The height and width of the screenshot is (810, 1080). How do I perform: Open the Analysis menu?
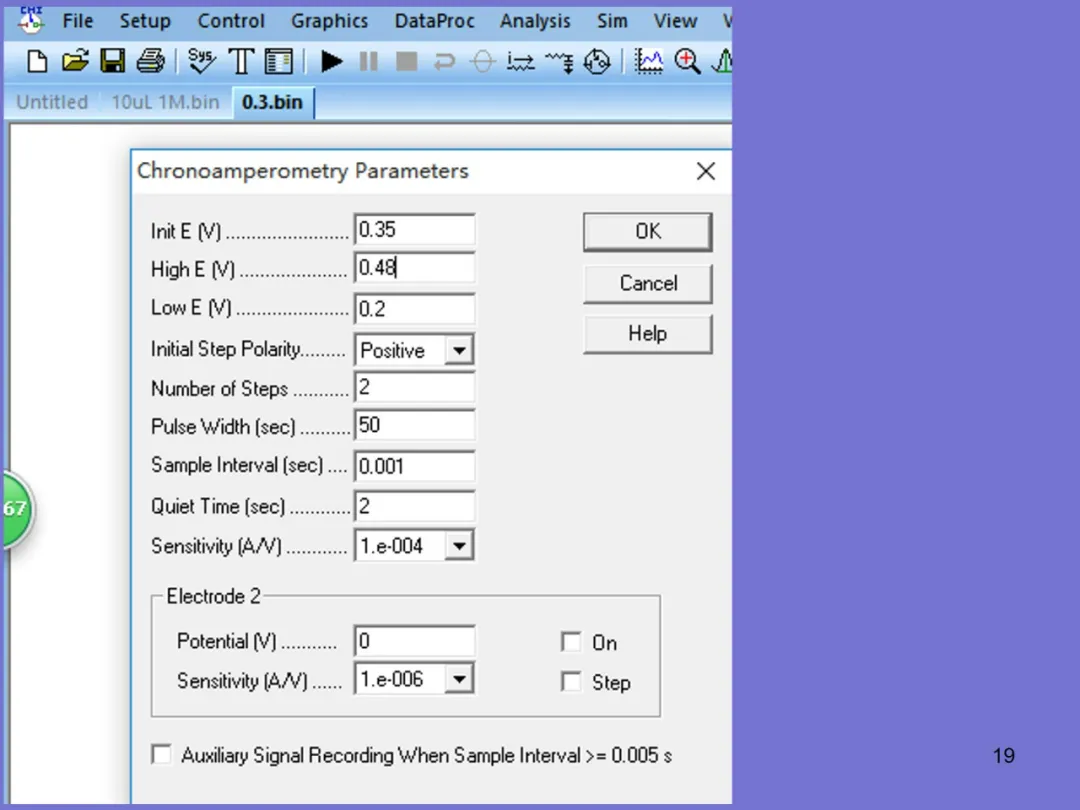[x=535, y=21]
